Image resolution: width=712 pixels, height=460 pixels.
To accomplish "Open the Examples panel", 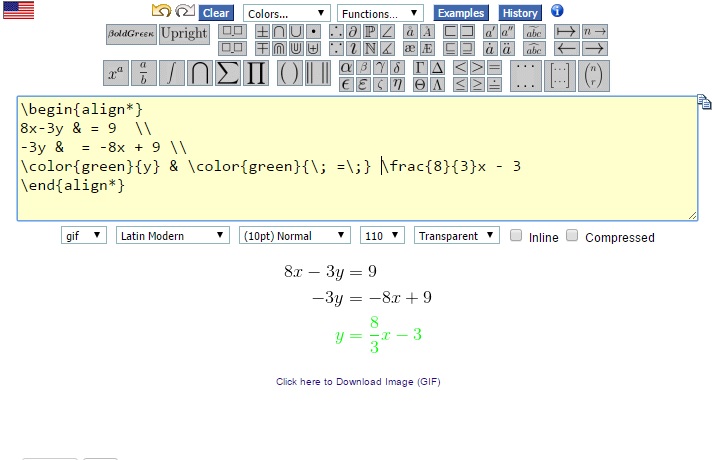I will (x=461, y=13).
